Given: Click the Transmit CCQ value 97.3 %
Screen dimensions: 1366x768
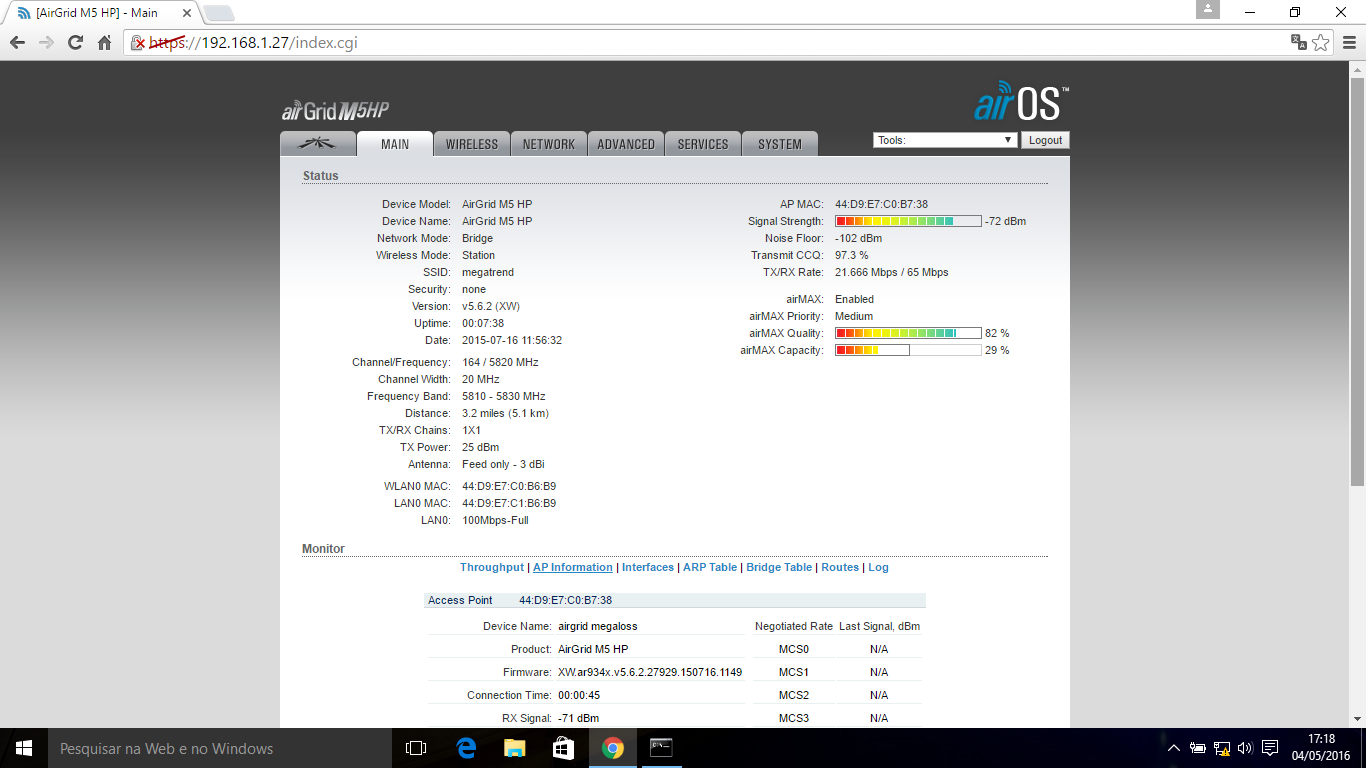Looking at the screenshot, I should (x=852, y=255).
